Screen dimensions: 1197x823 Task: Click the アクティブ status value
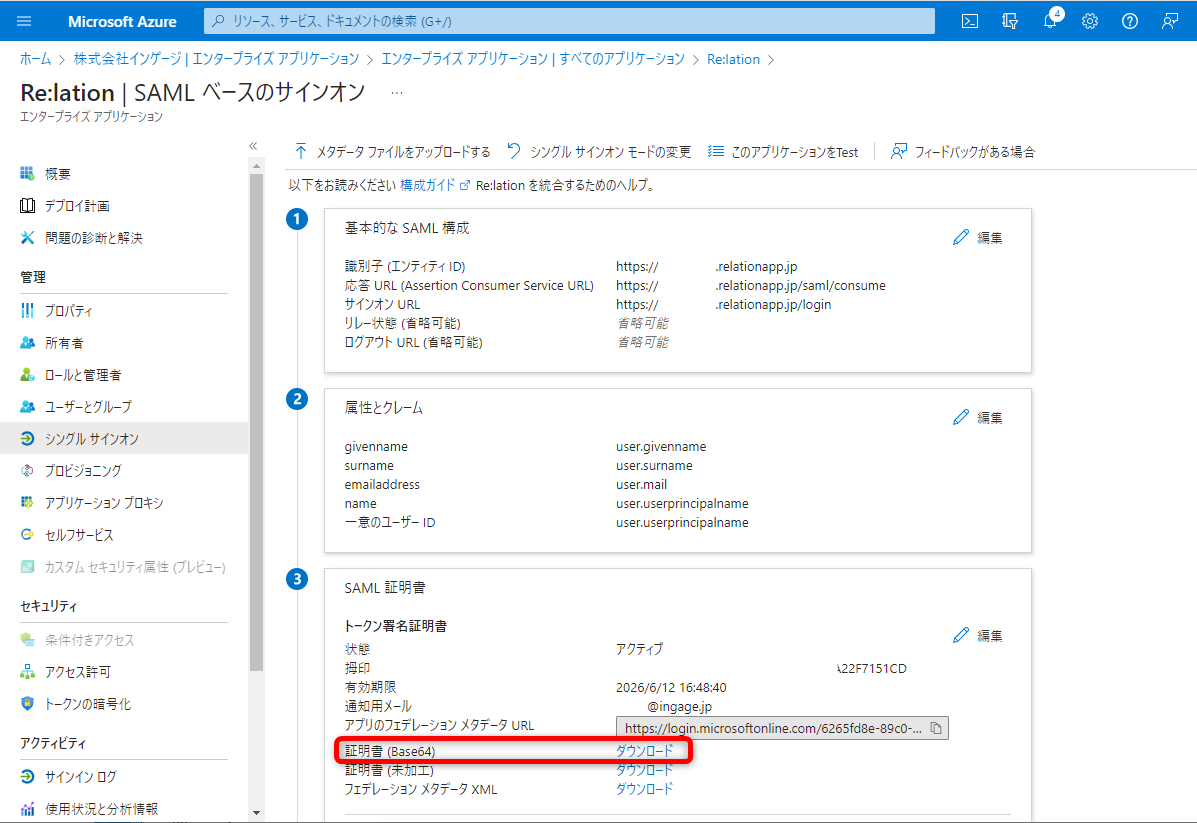(x=640, y=649)
